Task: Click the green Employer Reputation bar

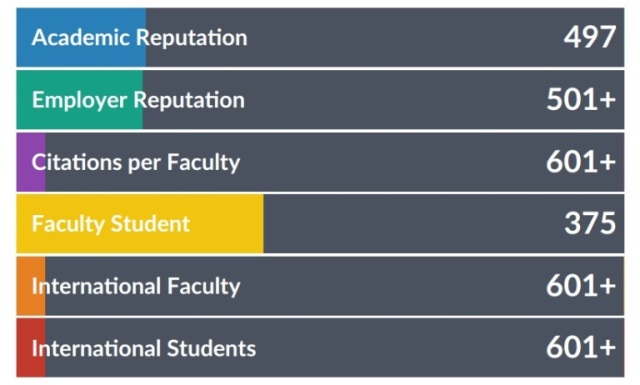Action: [80, 100]
